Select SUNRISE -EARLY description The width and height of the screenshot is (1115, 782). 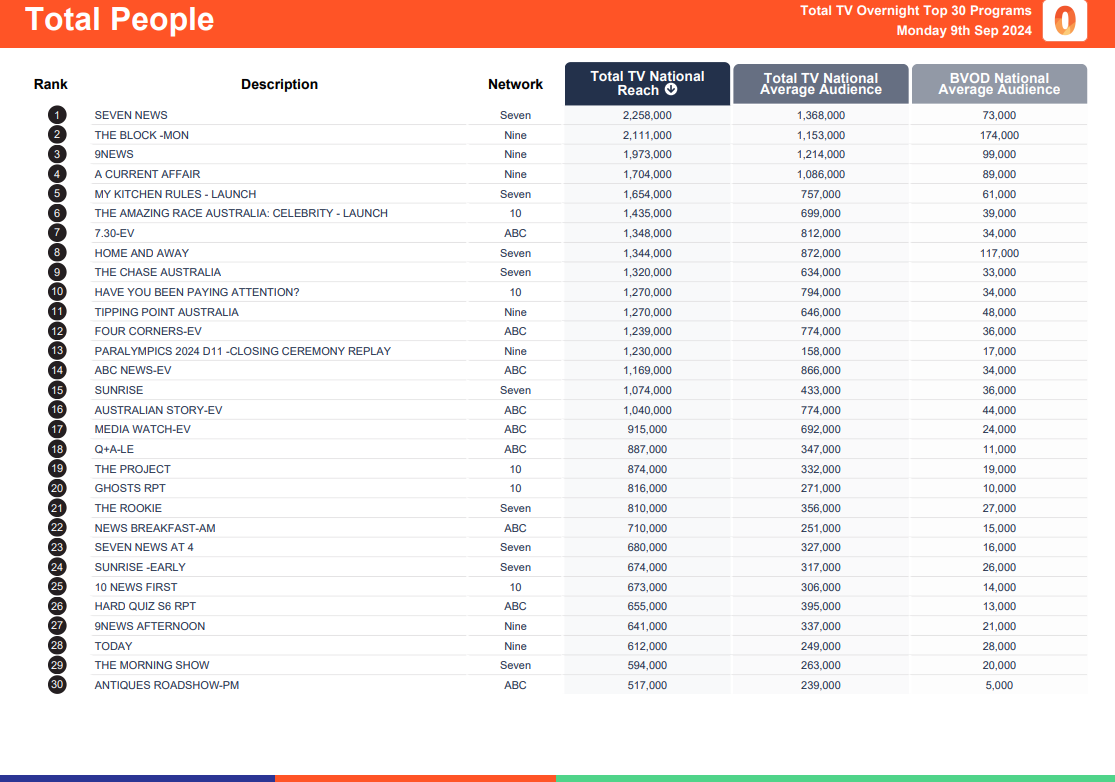click(140, 567)
